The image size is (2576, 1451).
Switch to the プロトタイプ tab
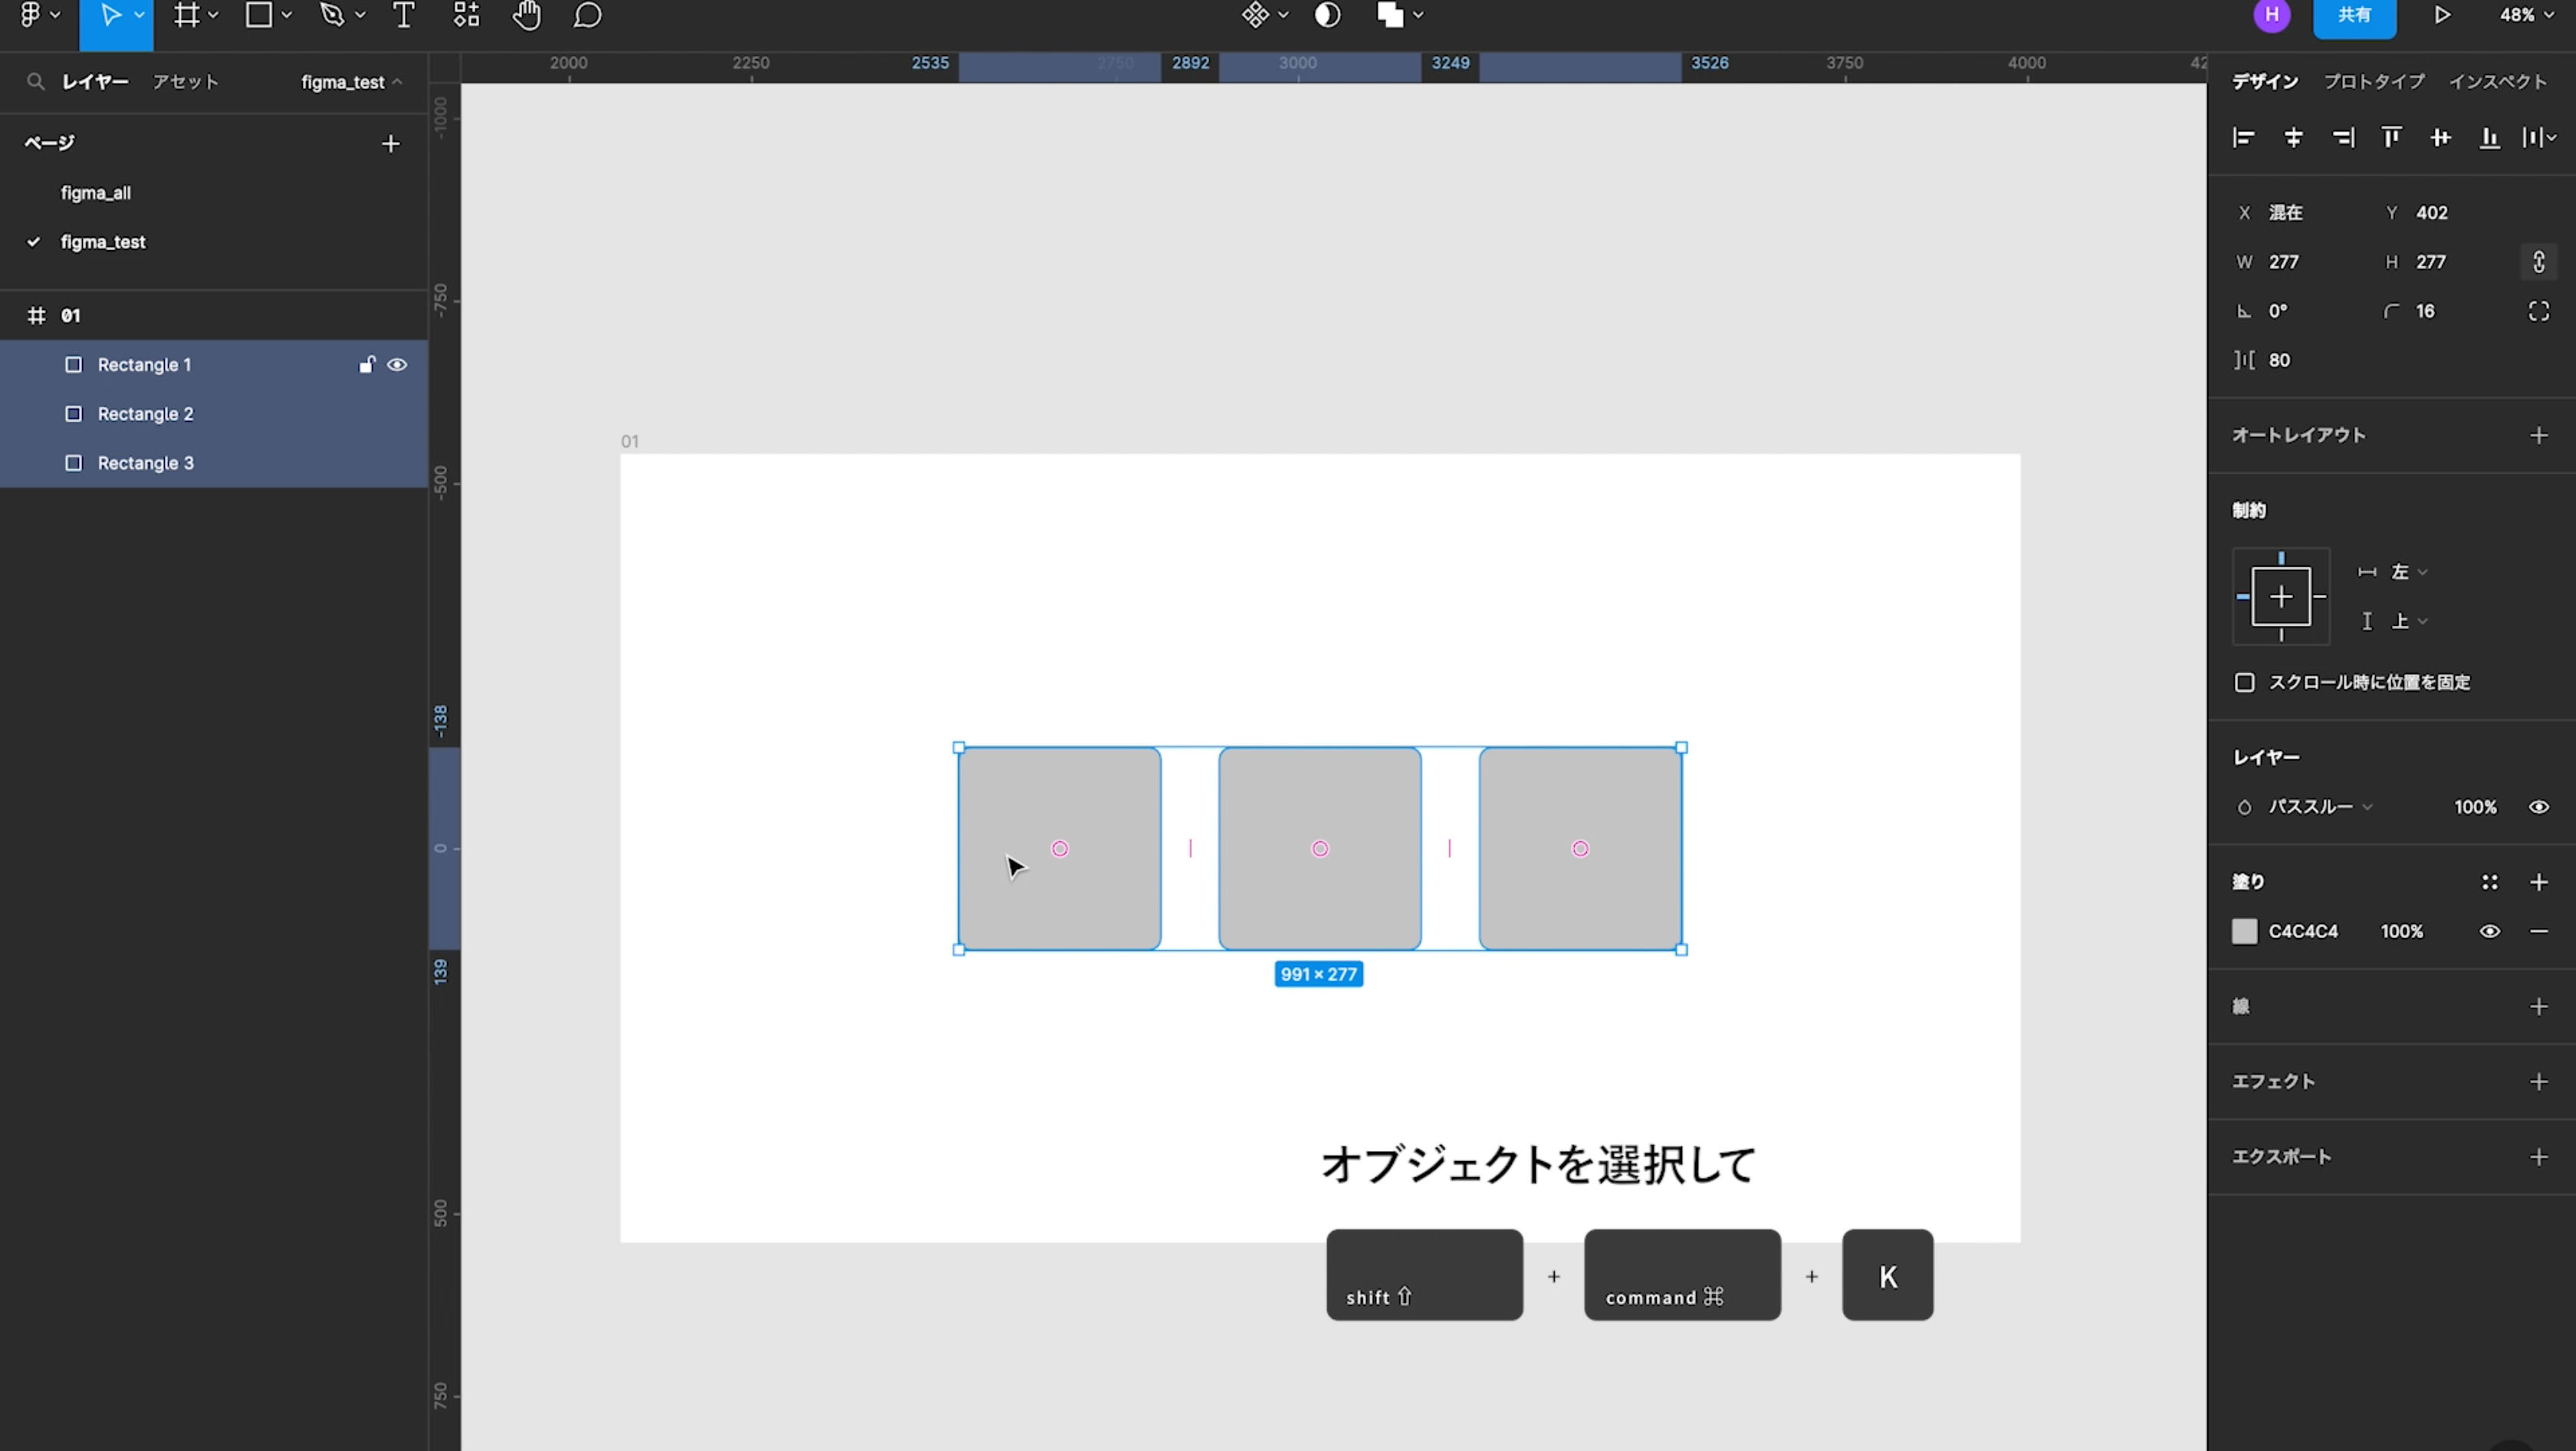pyautogui.click(x=2373, y=82)
